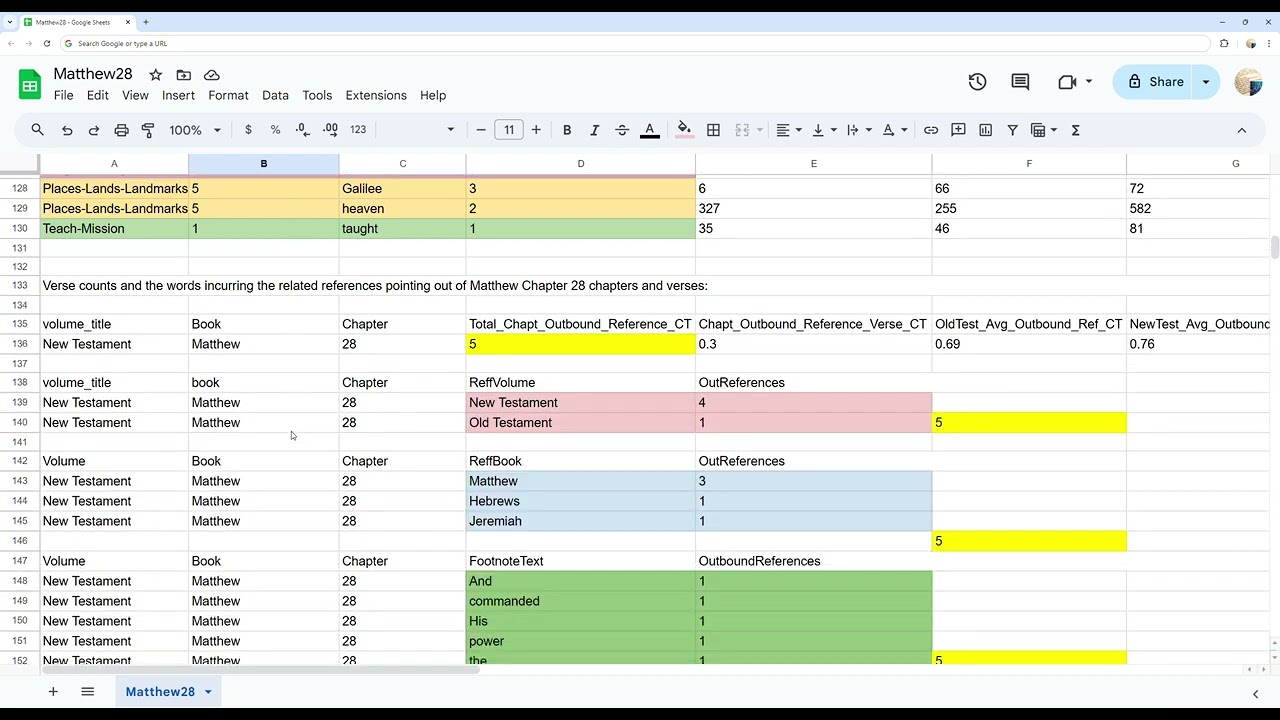Screen dimensions: 1280x720
Task: Open the Tools menu
Action: tap(317, 95)
